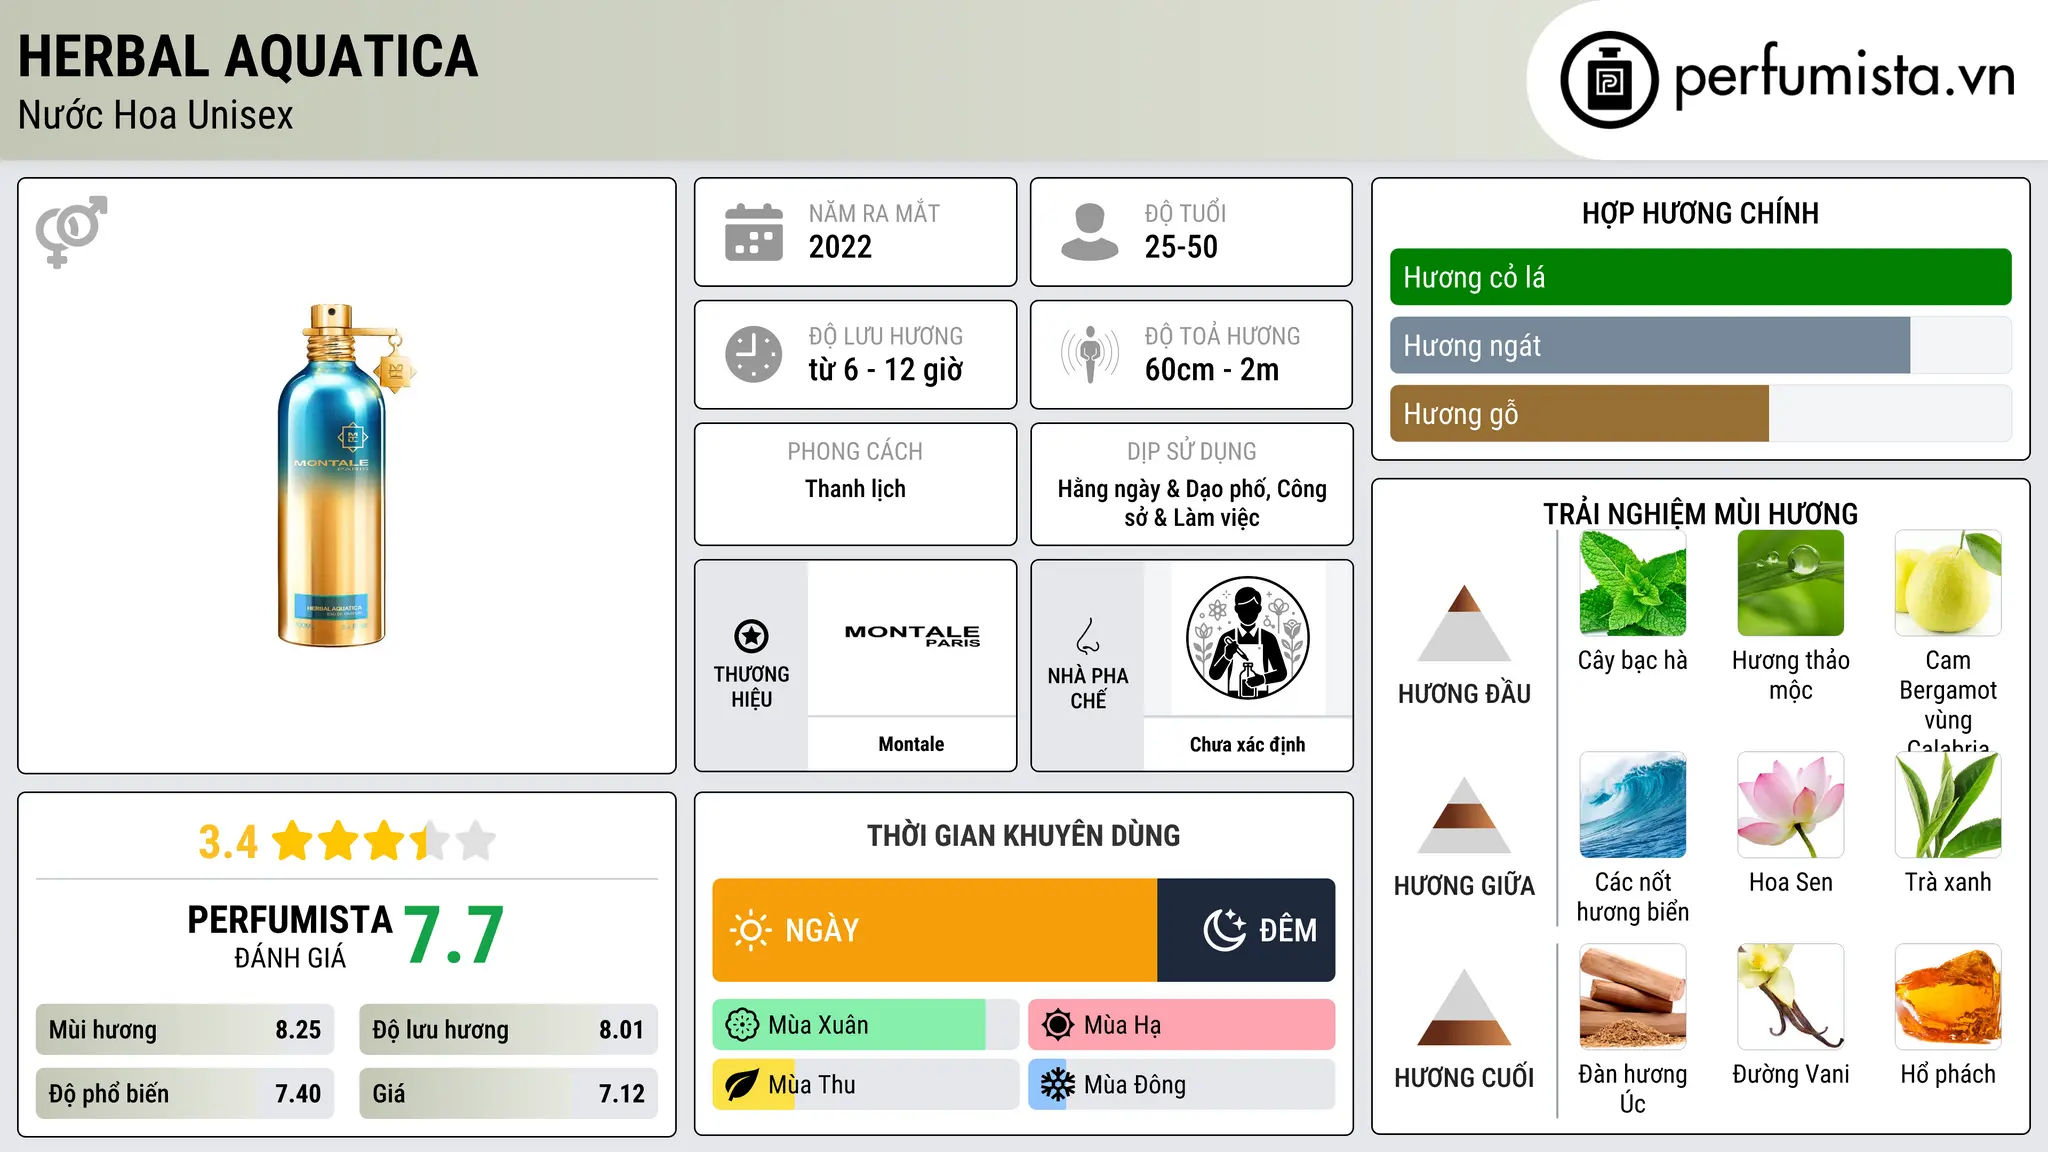This screenshot has height=1152, width=2048.
Task: Click the HERBAL AQUATICA title
Action: point(248,56)
